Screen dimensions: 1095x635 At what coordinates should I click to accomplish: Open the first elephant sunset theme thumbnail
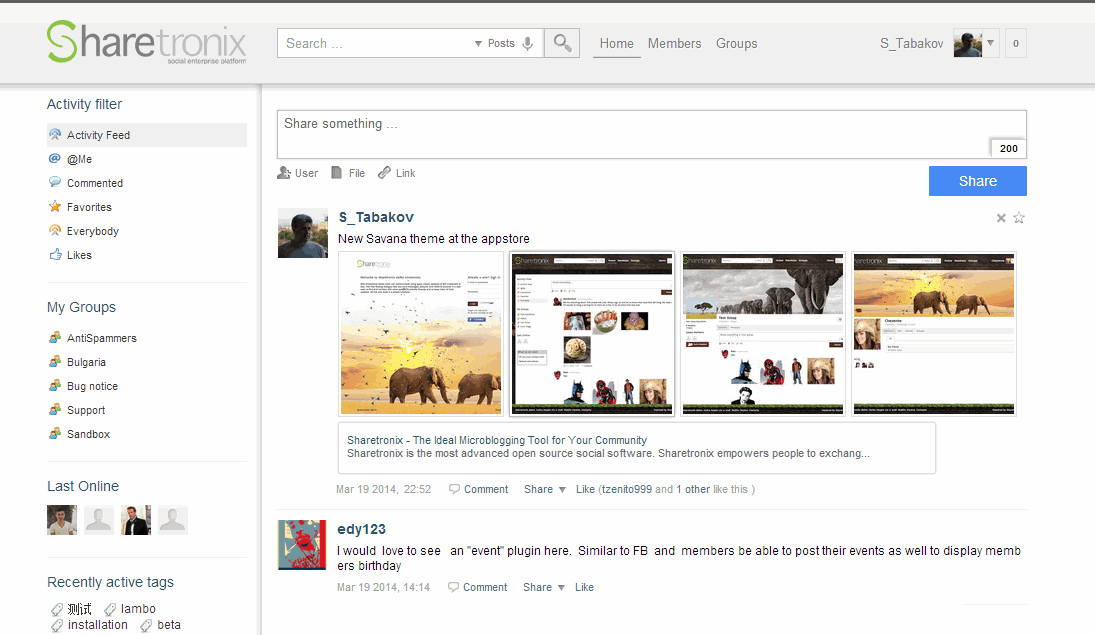pos(421,333)
